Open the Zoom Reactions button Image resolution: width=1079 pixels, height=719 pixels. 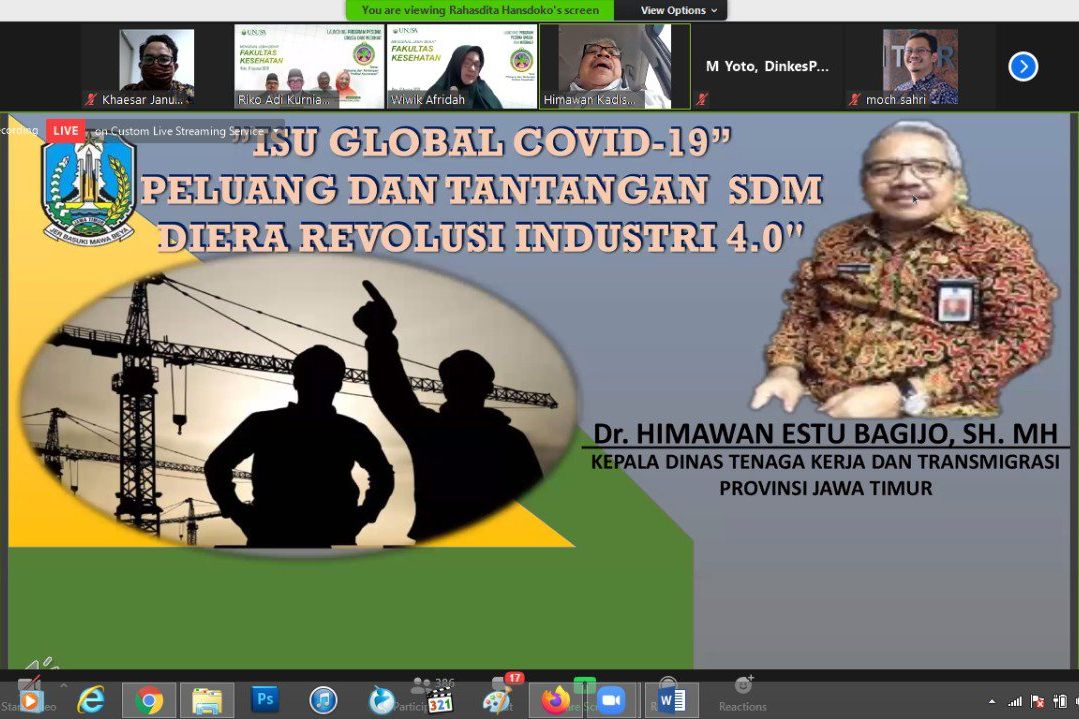click(x=743, y=694)
